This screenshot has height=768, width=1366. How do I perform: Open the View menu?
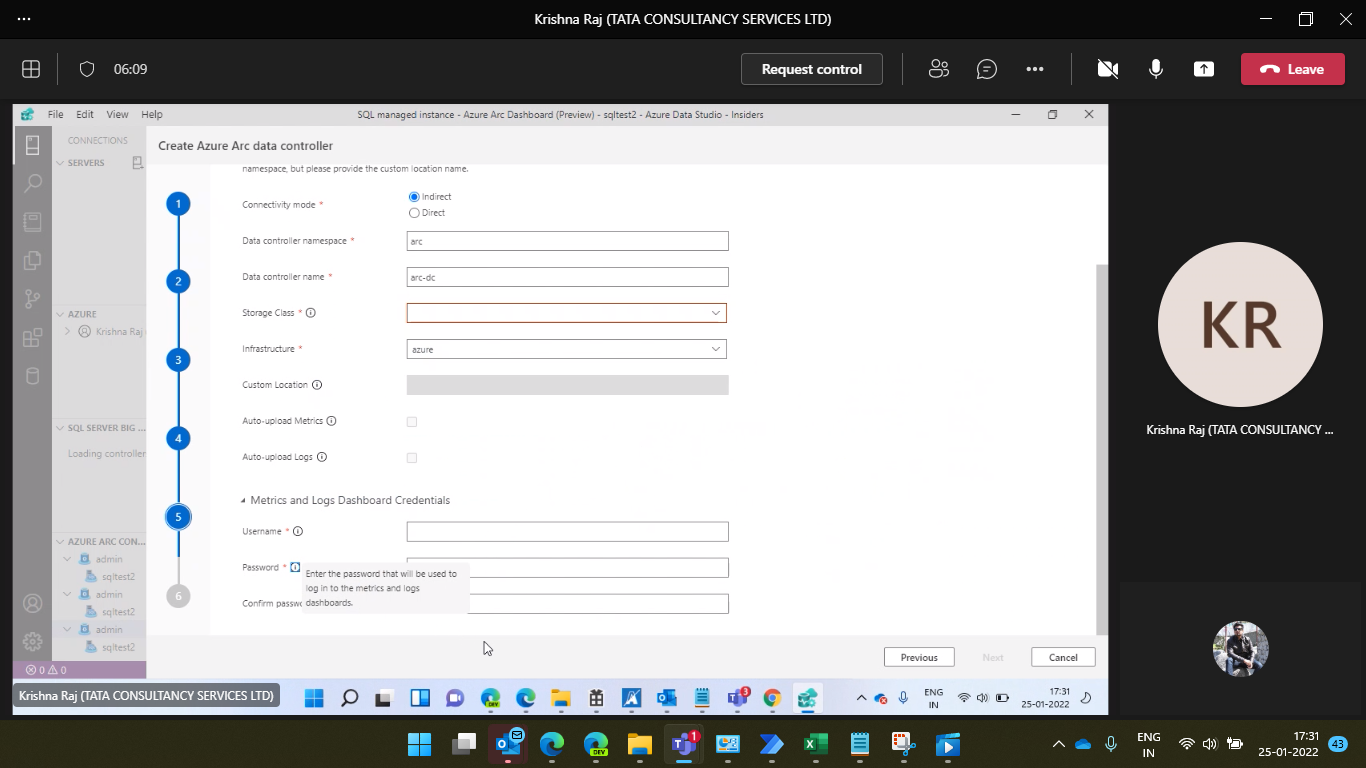click(x=117, y=114)
